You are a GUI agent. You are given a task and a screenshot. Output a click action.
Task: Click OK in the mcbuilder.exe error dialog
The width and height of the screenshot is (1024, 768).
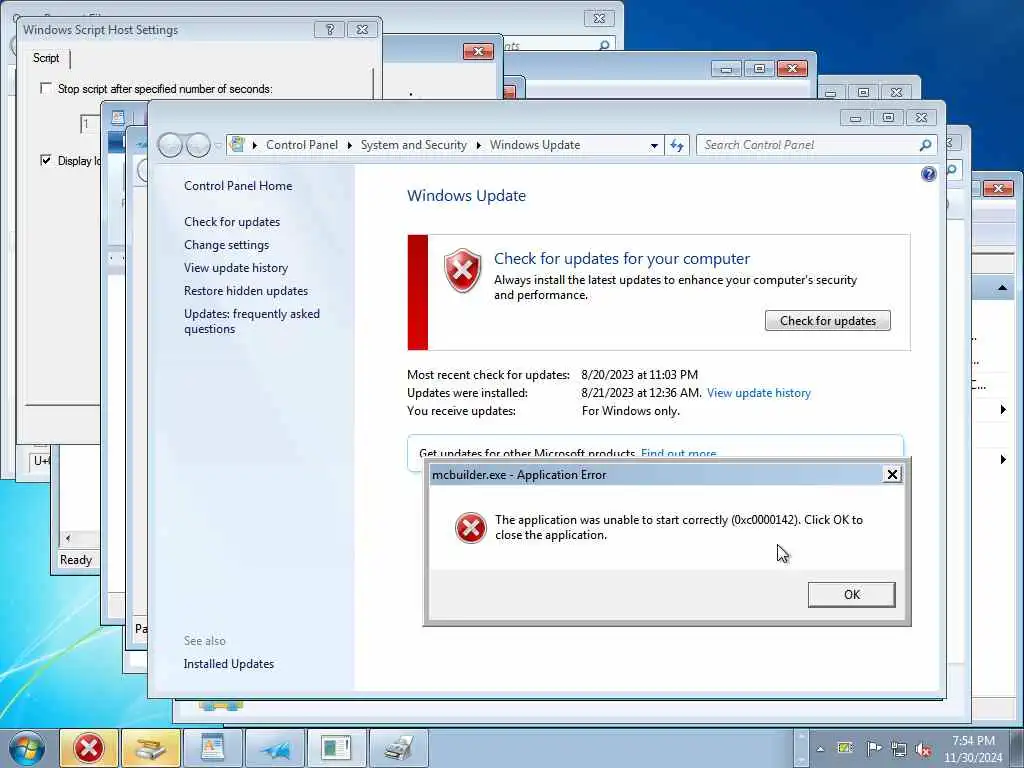click(851, 594)
